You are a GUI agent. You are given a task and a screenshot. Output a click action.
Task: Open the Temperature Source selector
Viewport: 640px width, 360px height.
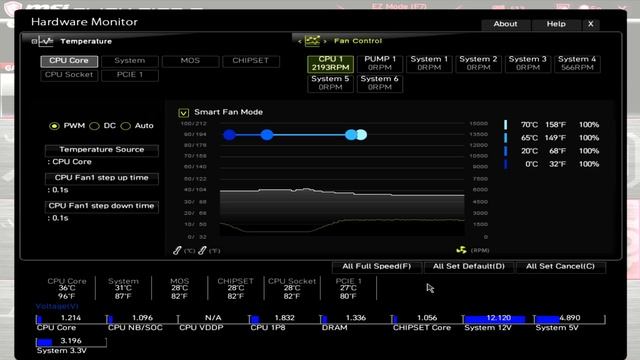[x=102, y=150]
